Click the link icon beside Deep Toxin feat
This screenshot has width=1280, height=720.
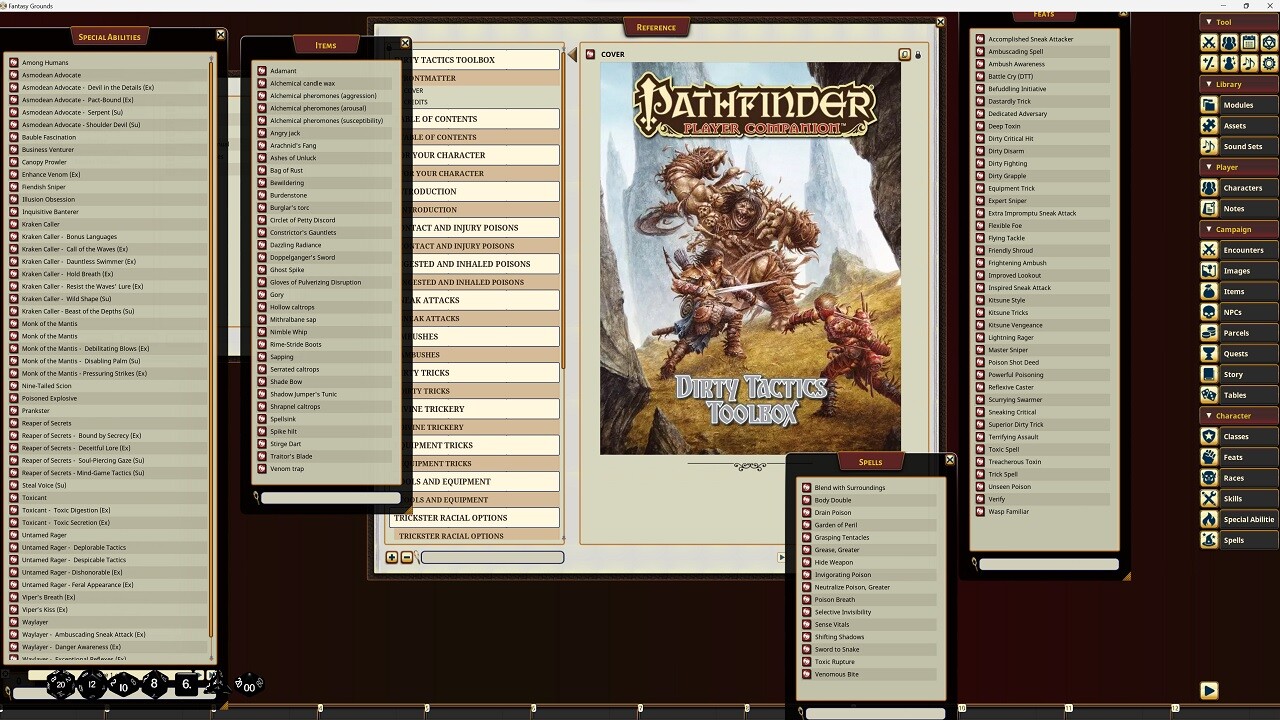[x=980, y=126]
